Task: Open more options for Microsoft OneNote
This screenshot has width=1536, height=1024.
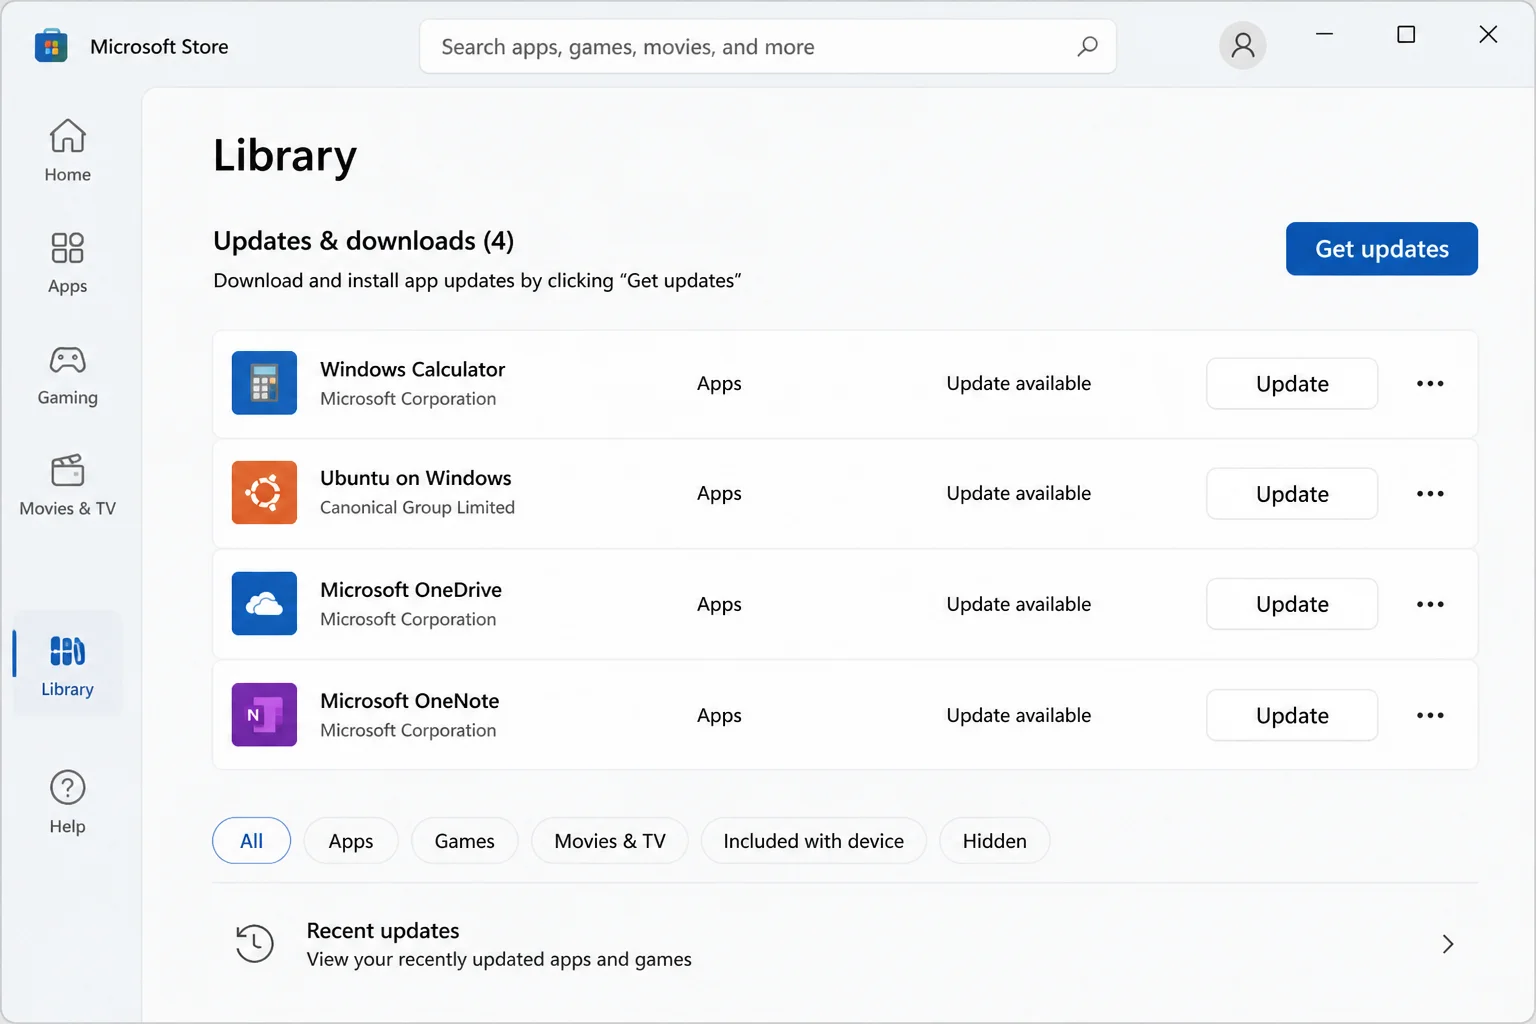Action: point(1430,715)
